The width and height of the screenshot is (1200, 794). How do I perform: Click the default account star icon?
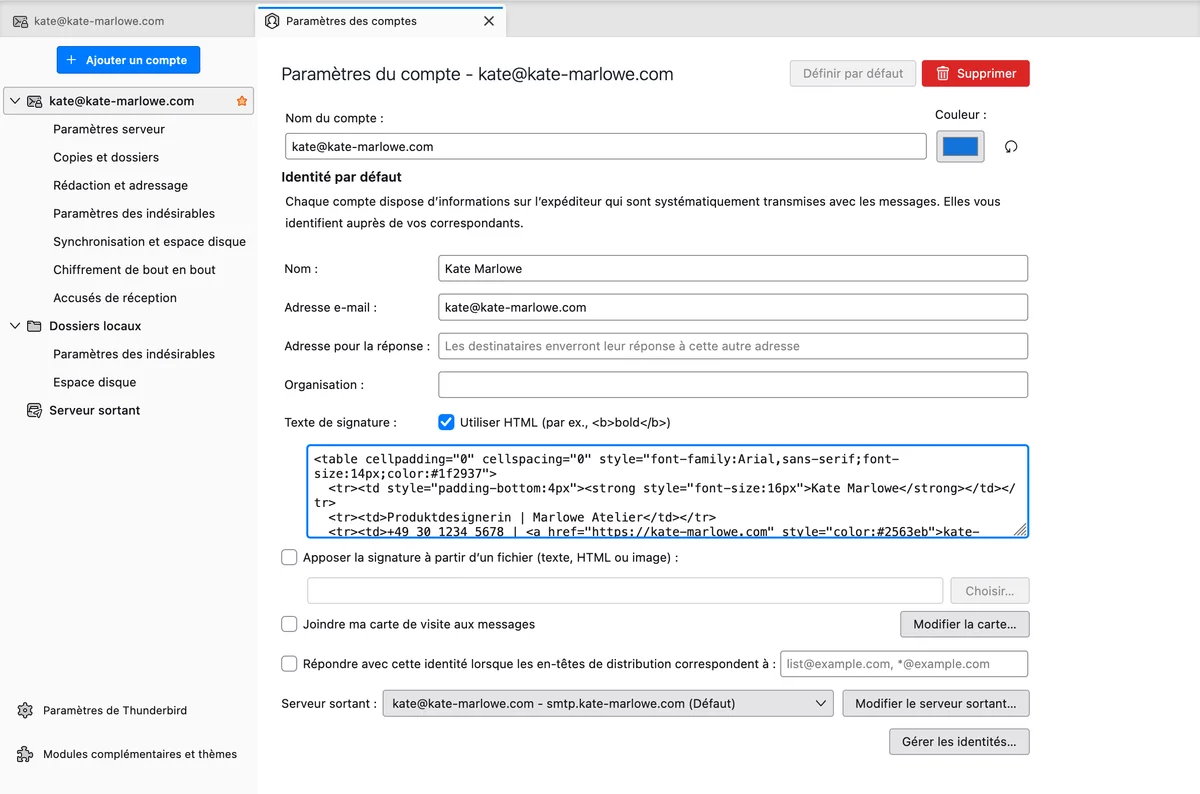[x=241, y=101]
